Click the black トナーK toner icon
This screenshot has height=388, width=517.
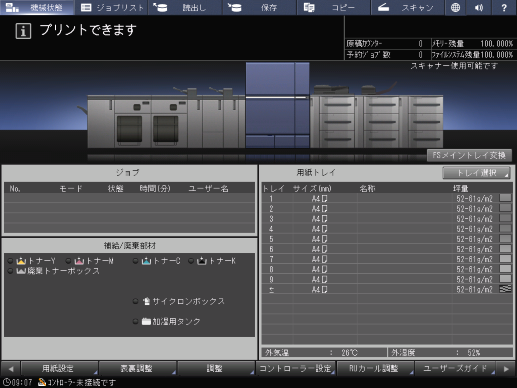pos(202,261)
